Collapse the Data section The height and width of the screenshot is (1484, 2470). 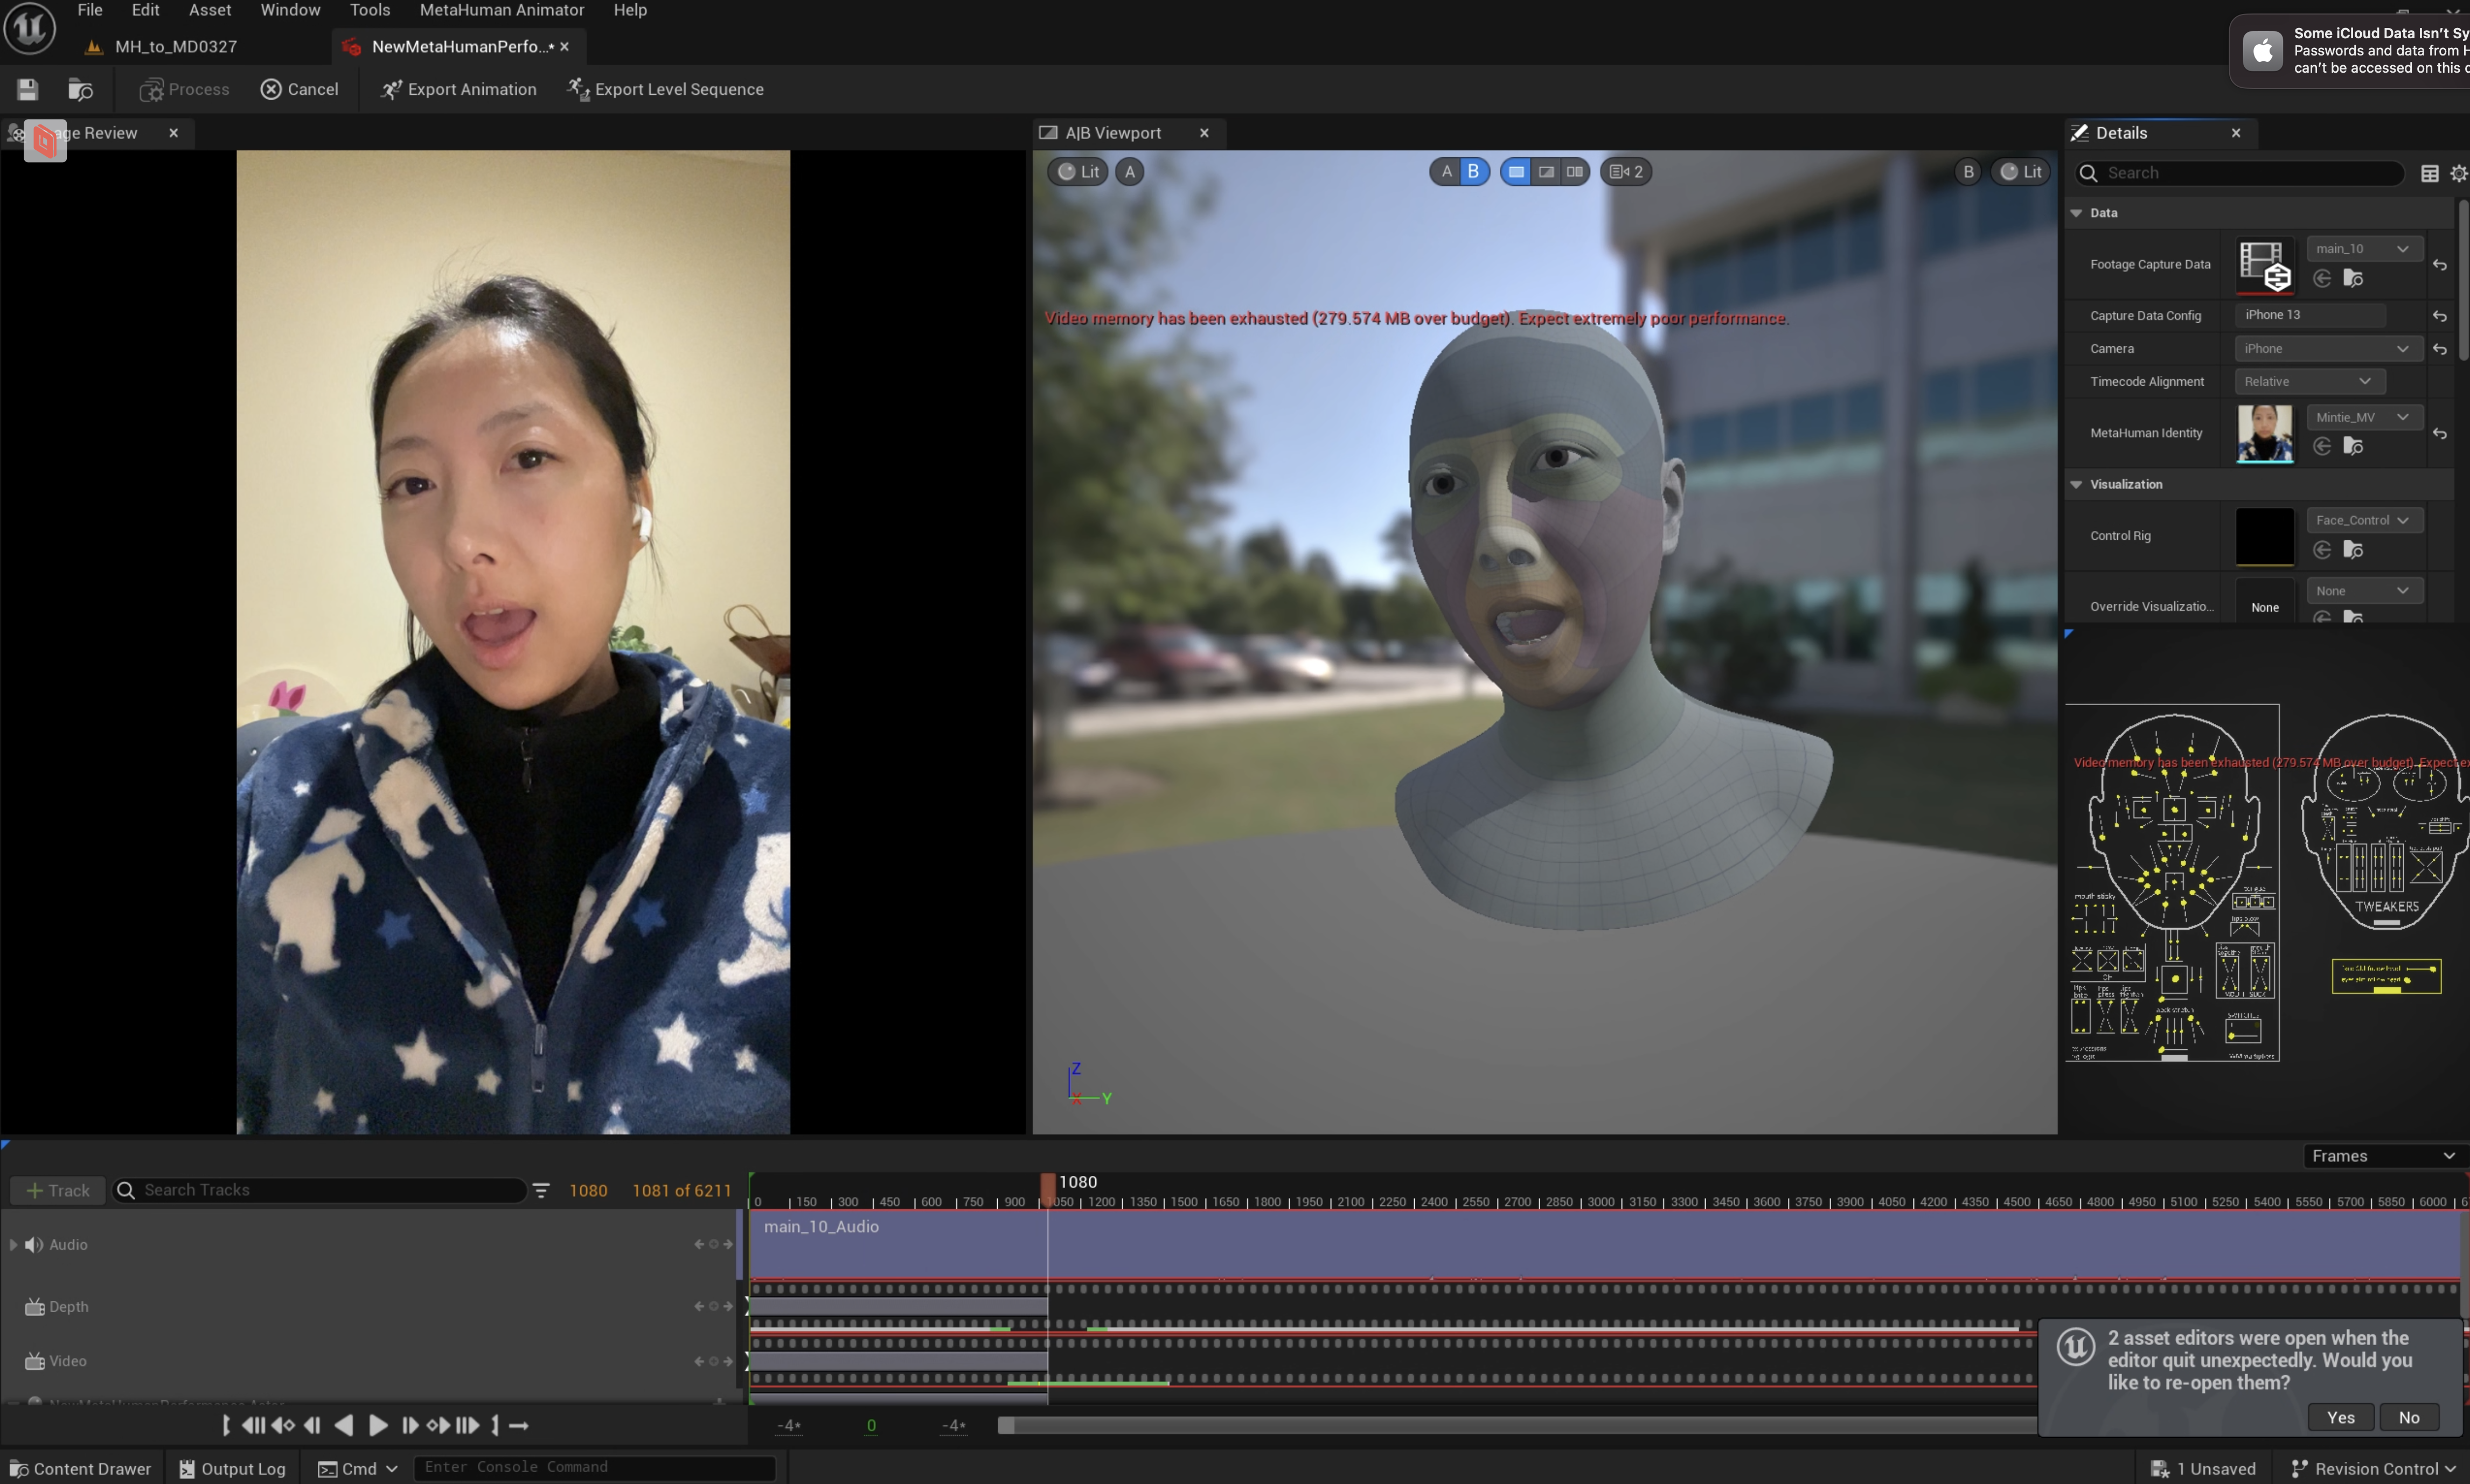(2076, 213)
